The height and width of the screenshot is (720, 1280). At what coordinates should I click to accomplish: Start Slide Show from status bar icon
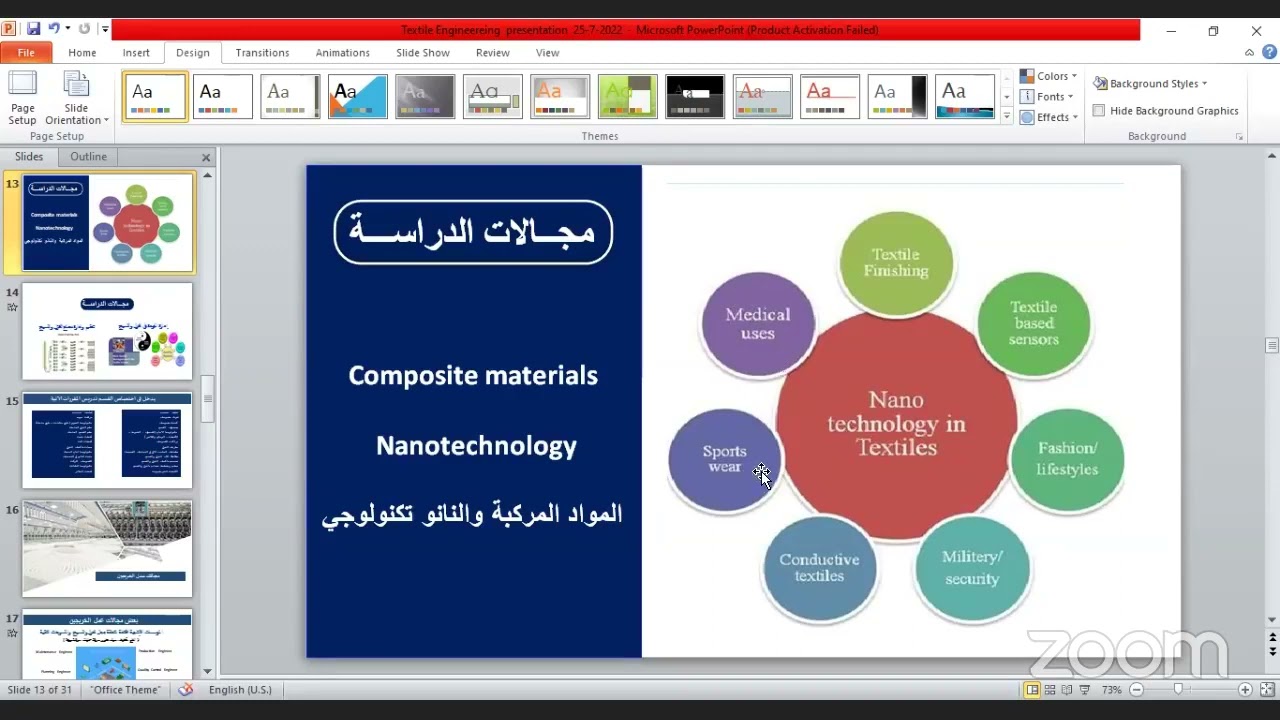[1085, 690]
